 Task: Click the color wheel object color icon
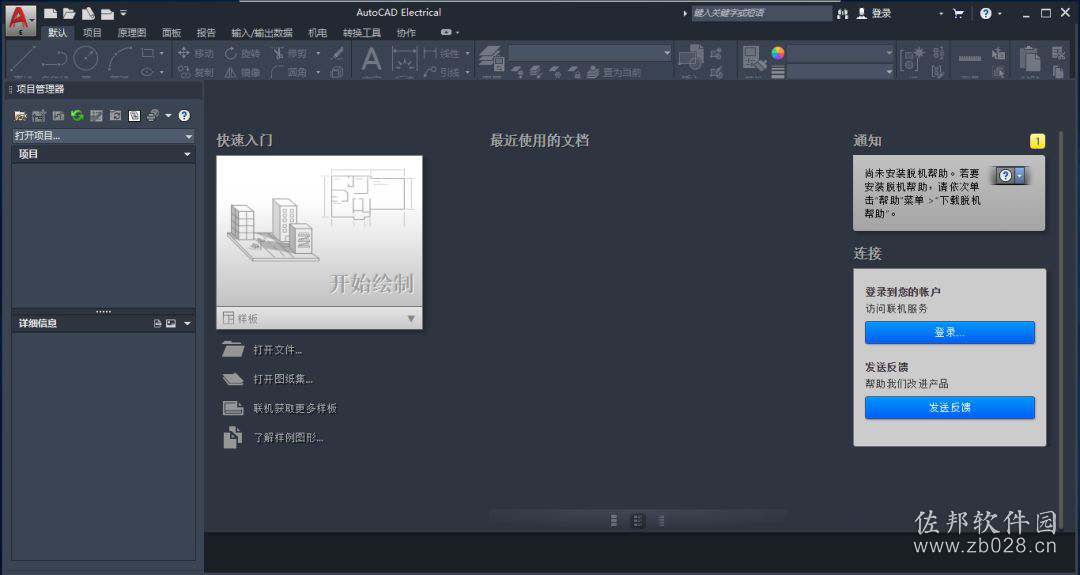(x=778, y=53)
